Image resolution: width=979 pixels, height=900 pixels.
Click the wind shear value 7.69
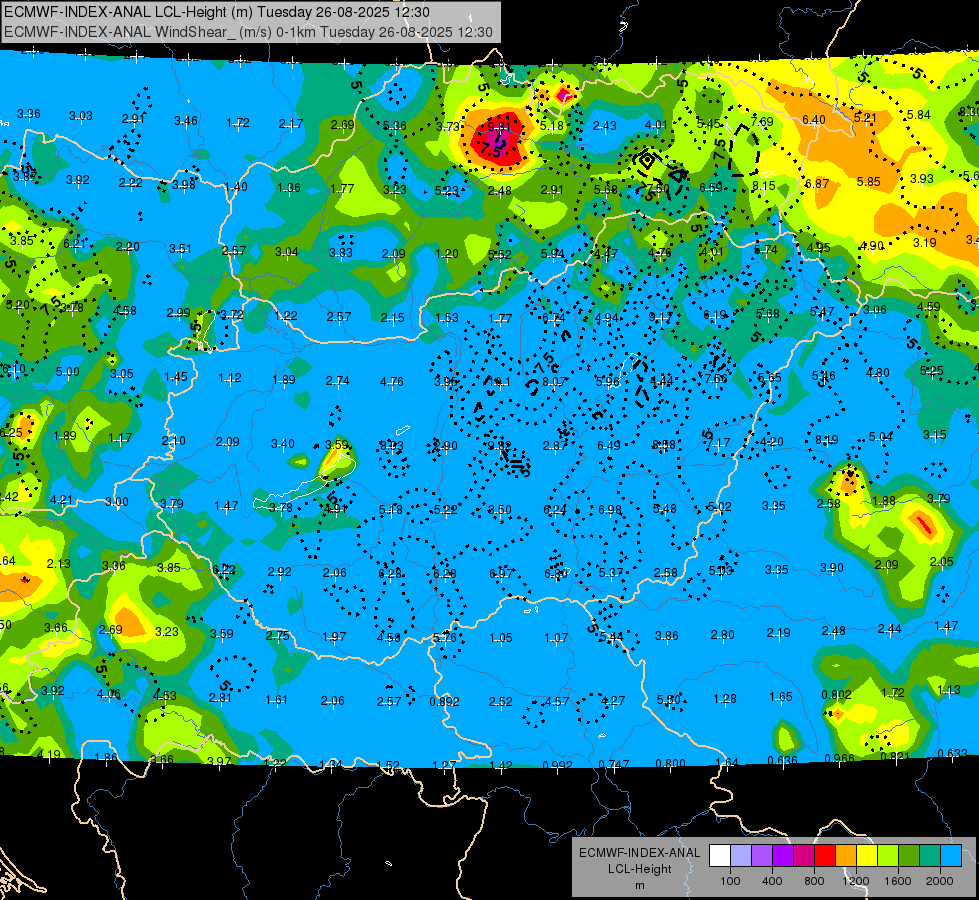762,121
